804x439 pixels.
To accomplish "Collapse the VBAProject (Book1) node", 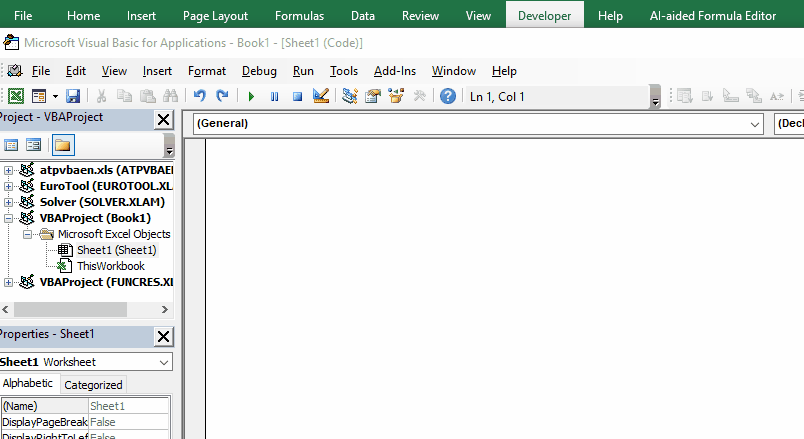I will point(8,218).
